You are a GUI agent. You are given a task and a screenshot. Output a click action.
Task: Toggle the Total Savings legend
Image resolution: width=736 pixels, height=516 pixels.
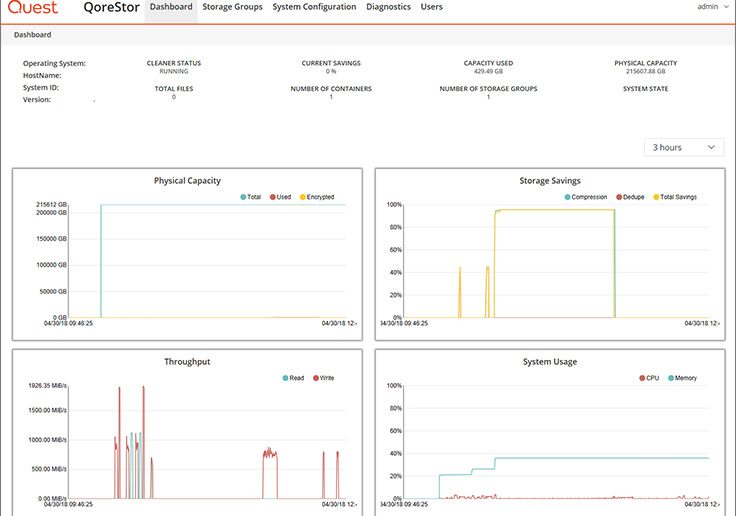click(675, 197)
